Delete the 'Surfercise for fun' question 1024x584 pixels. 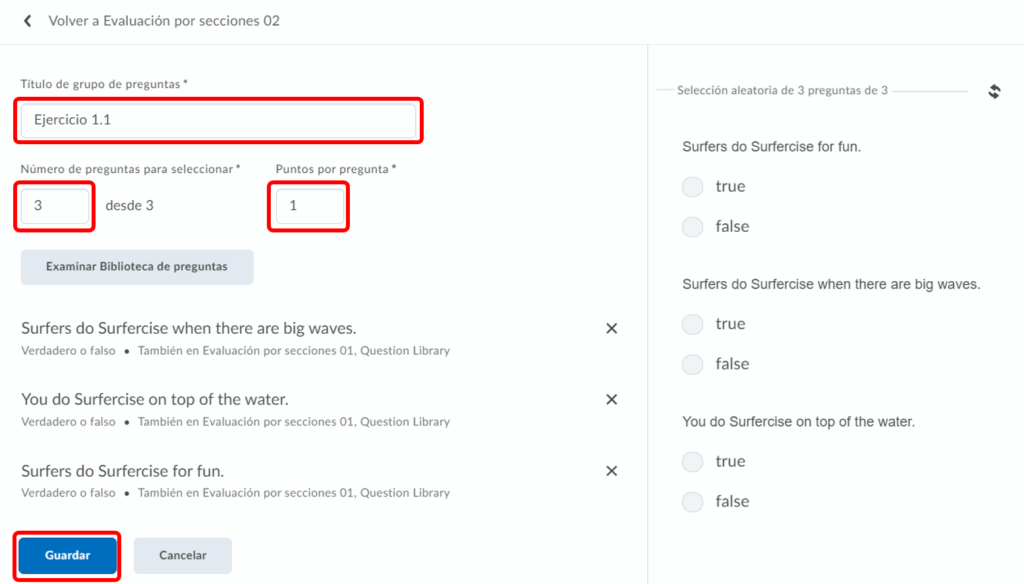click(612, 471)
